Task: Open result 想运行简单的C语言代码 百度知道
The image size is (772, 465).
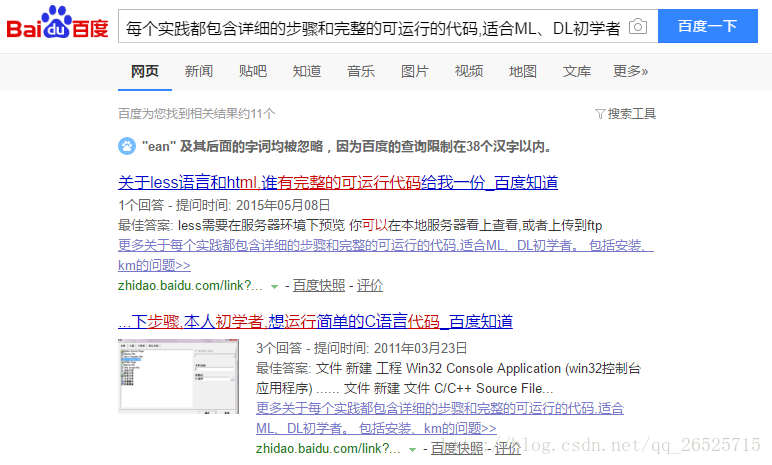Action: [315, 322]
